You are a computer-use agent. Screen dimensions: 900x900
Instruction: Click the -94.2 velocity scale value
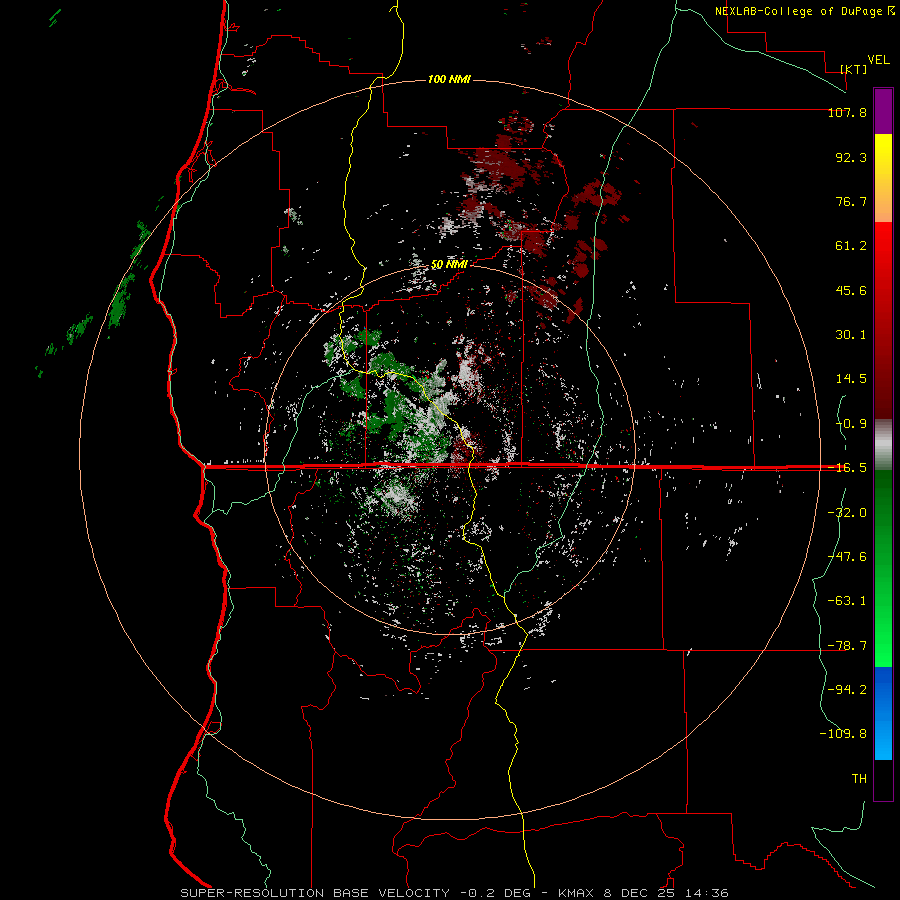click(x=847, y=690)
